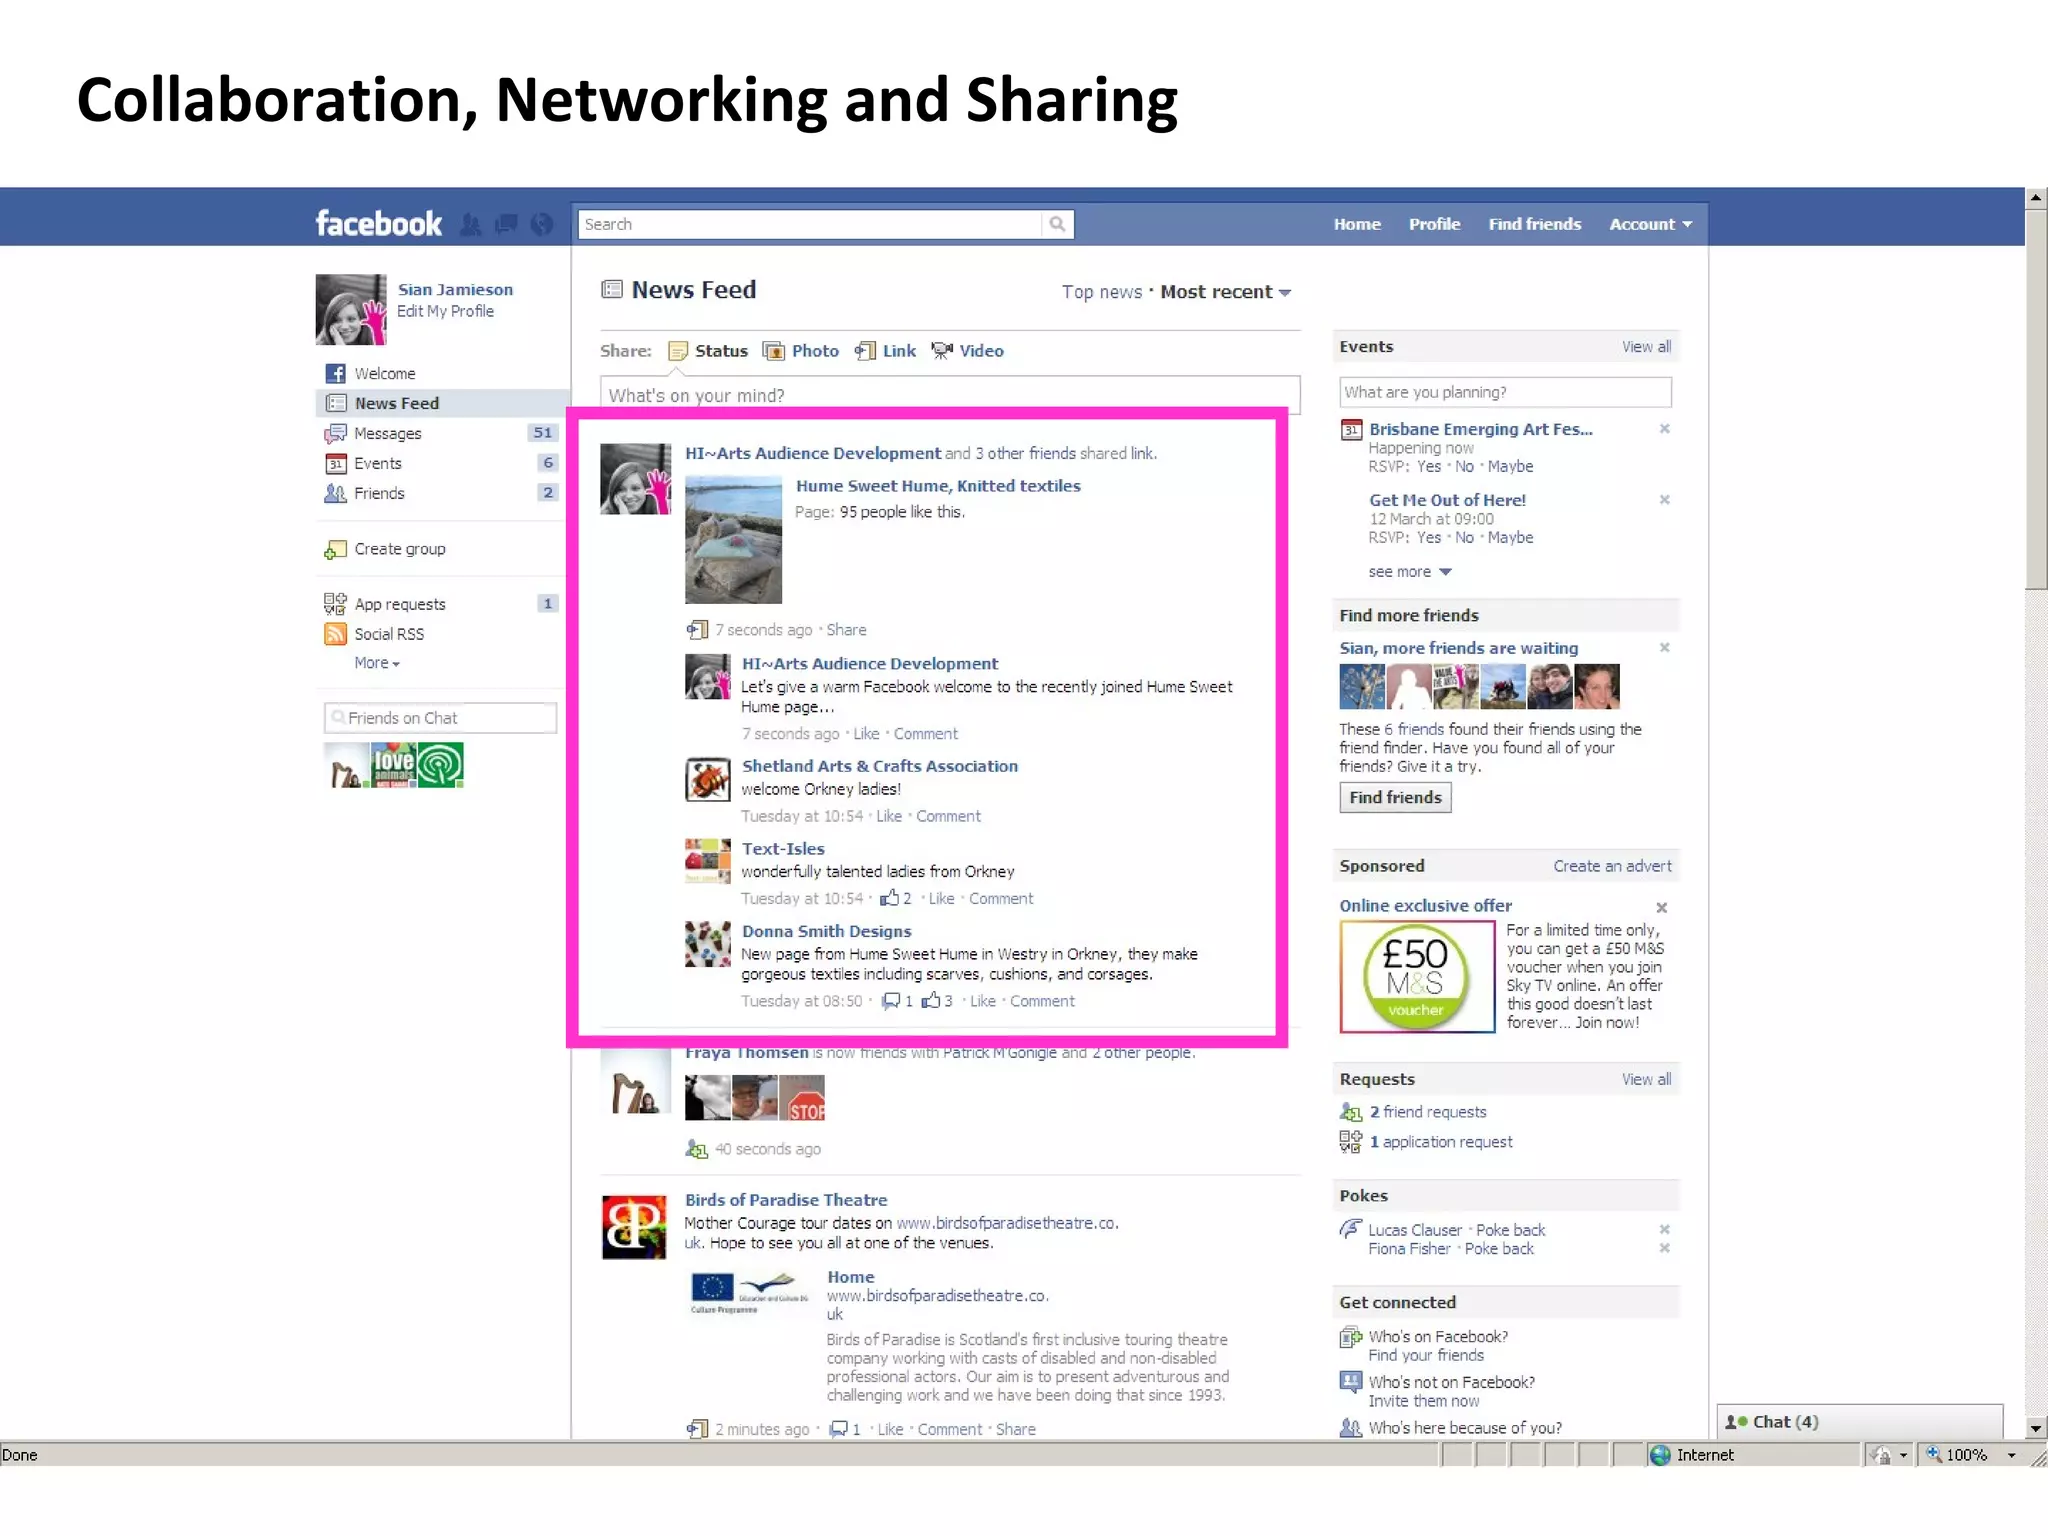2048x1536 pixels.
Task: Open Find friends in the top navigation
Action: click(x=1535, y=224)
